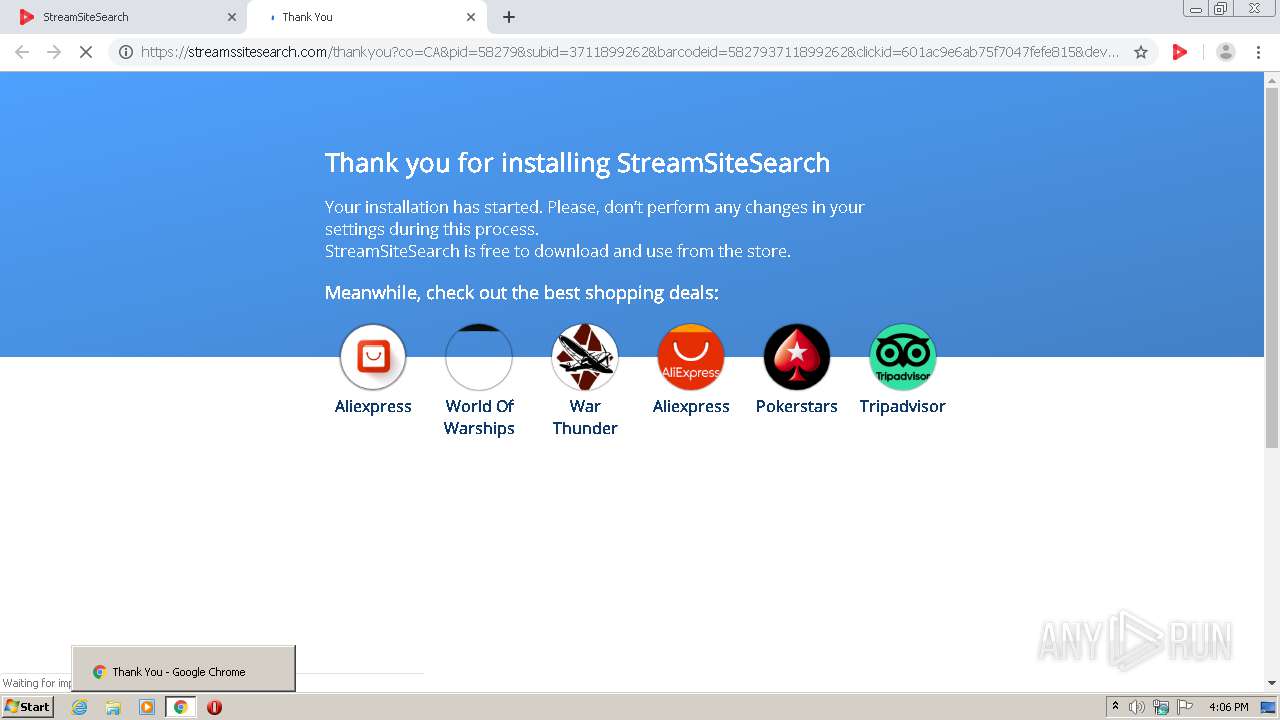Click the War Thunder airplane icon
Image resolution: width=1280 pixels, height=720 pixels.
point(585,357)
